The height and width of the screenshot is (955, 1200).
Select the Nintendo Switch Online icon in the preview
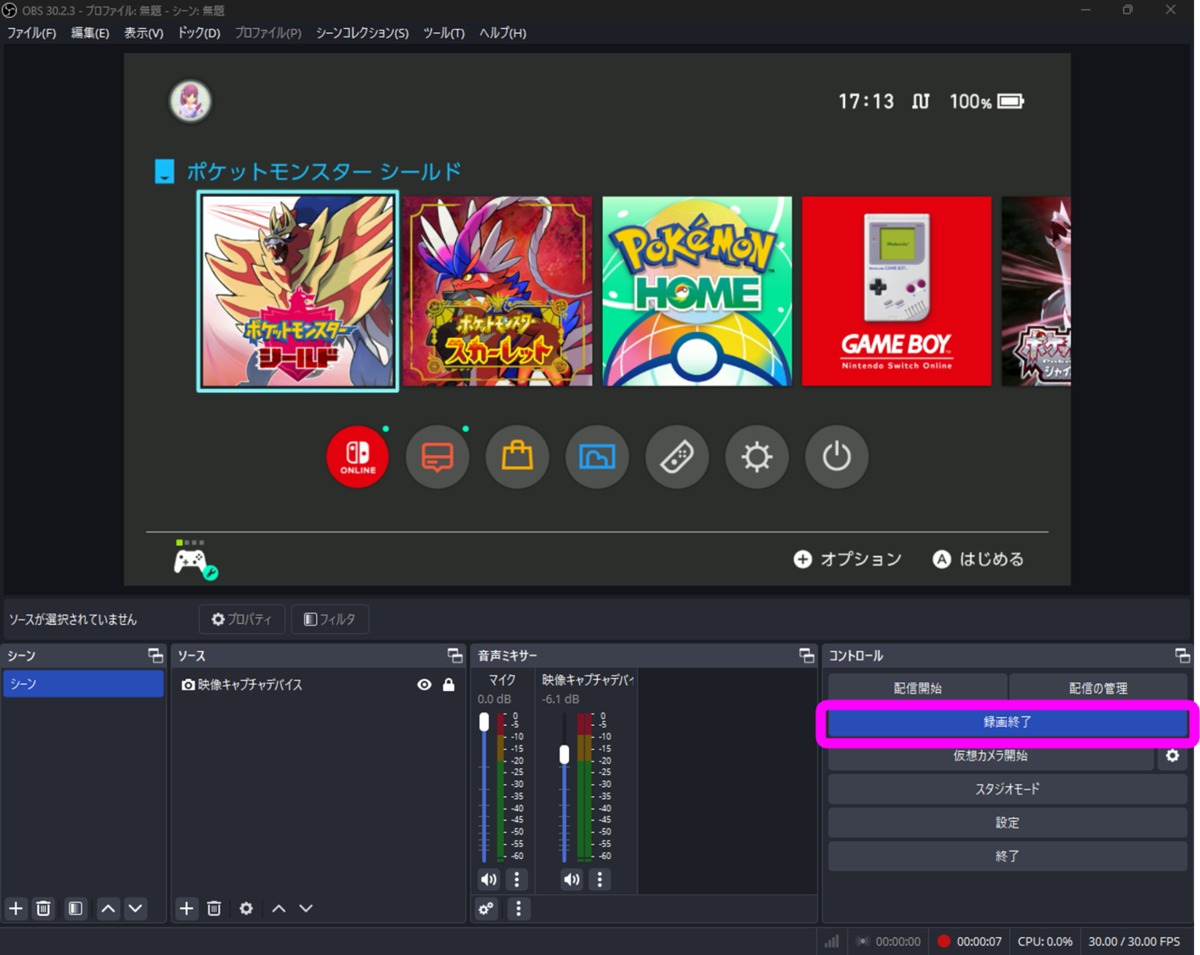(358, 457)
